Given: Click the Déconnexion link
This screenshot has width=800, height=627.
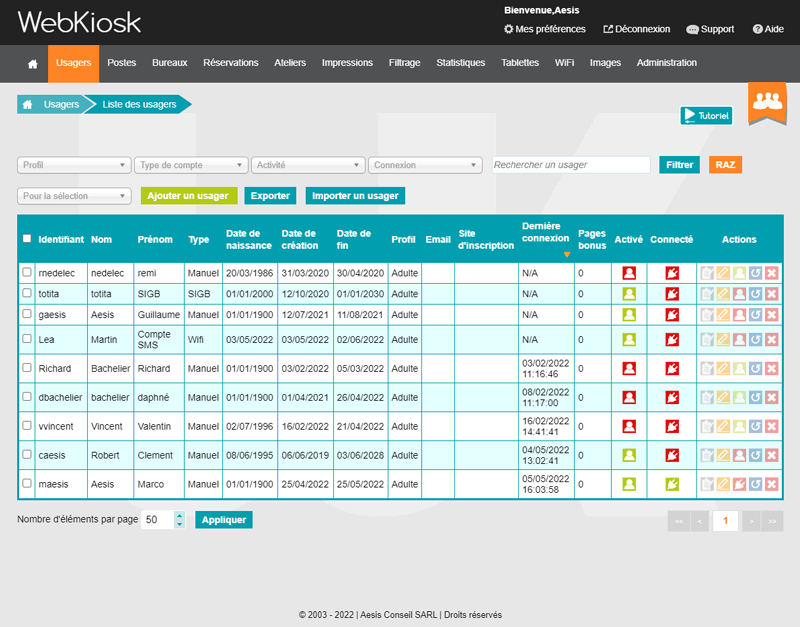Looking at the screenshot, I should pyautogui.click(x=637, y=29).
